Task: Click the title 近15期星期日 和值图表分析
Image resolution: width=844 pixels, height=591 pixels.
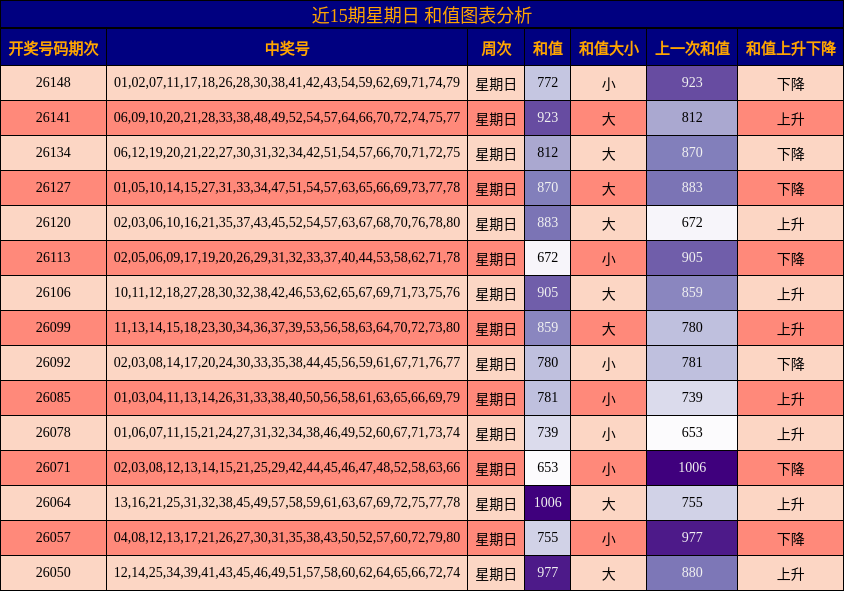Action: pyautogui.click(x=421, y=15)
